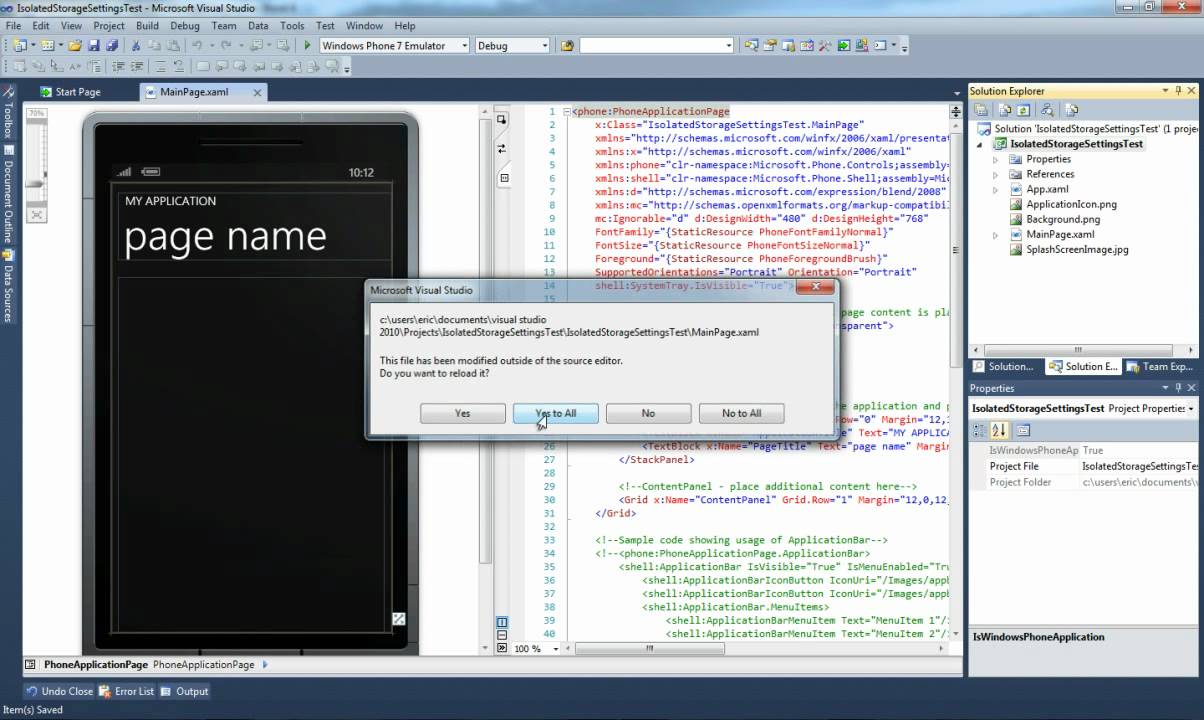
Task: Click the Find in Files icon
Action: point(567,46)
